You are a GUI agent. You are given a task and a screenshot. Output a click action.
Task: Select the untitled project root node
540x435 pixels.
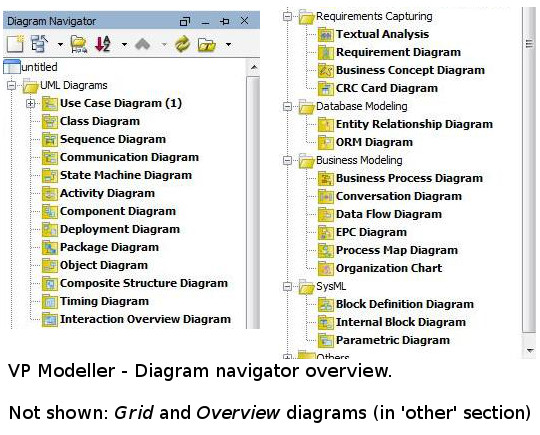30,67
